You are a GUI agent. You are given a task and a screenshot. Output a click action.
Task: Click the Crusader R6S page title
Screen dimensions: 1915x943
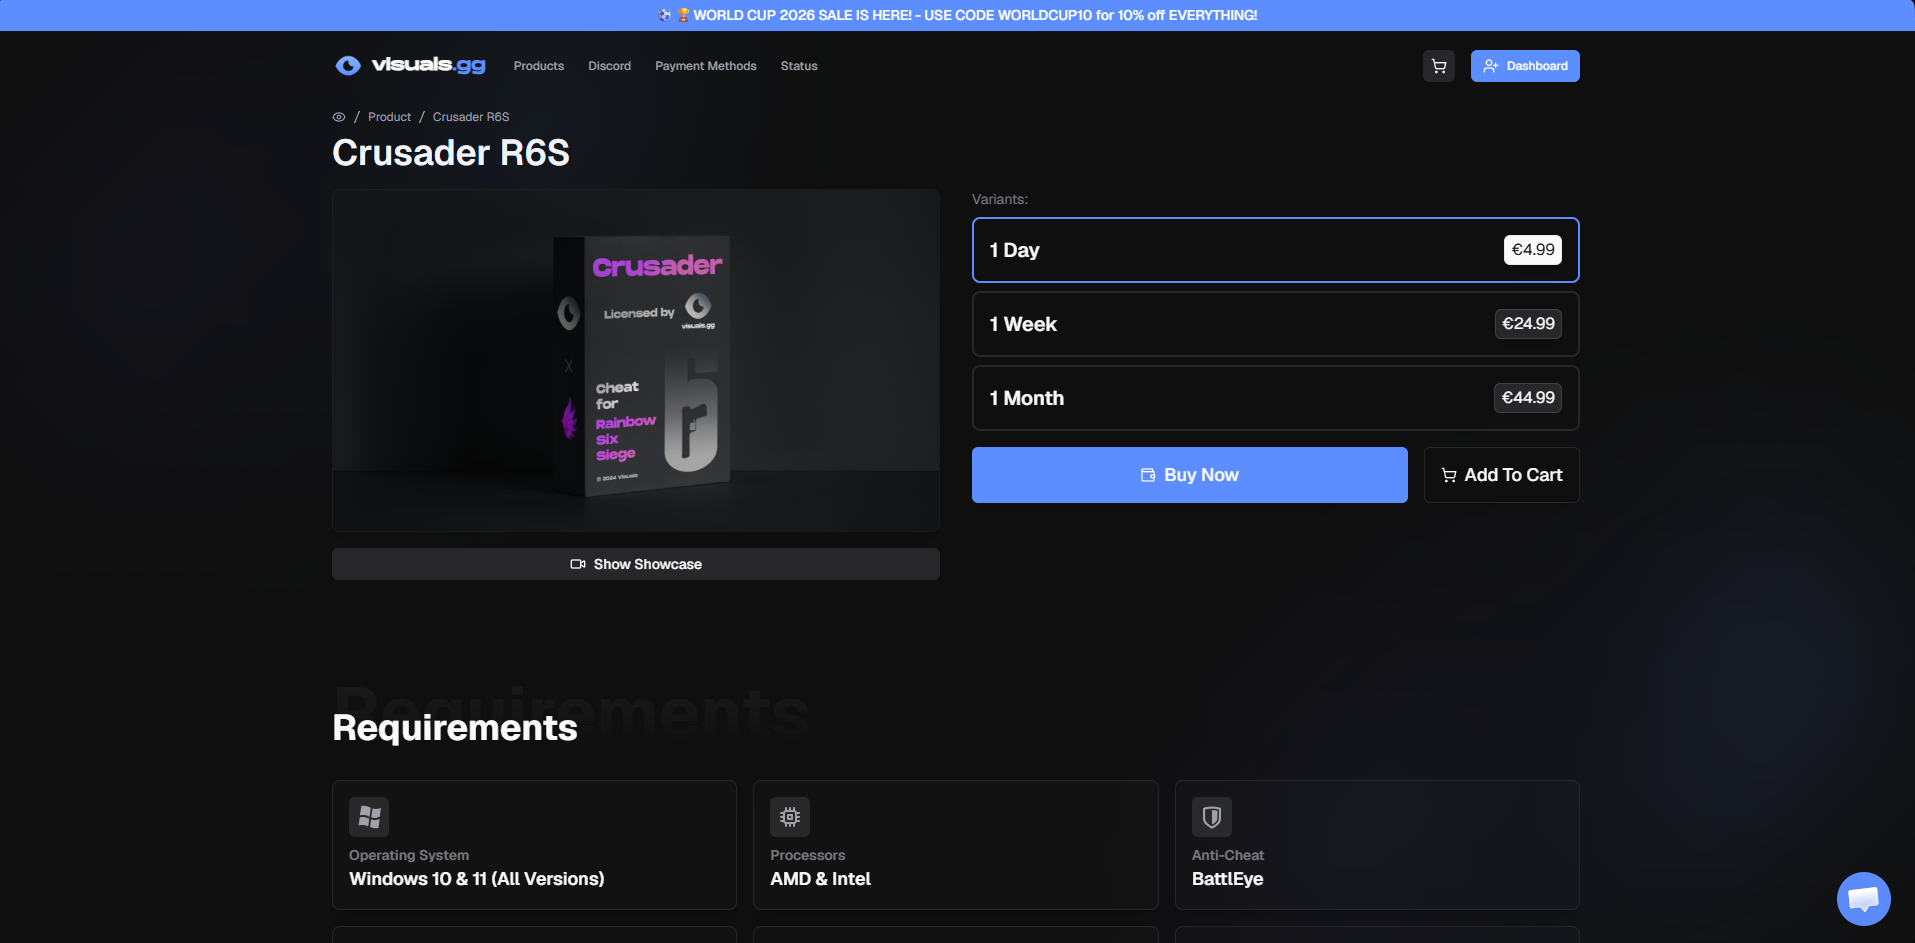[x=451, y=153]
